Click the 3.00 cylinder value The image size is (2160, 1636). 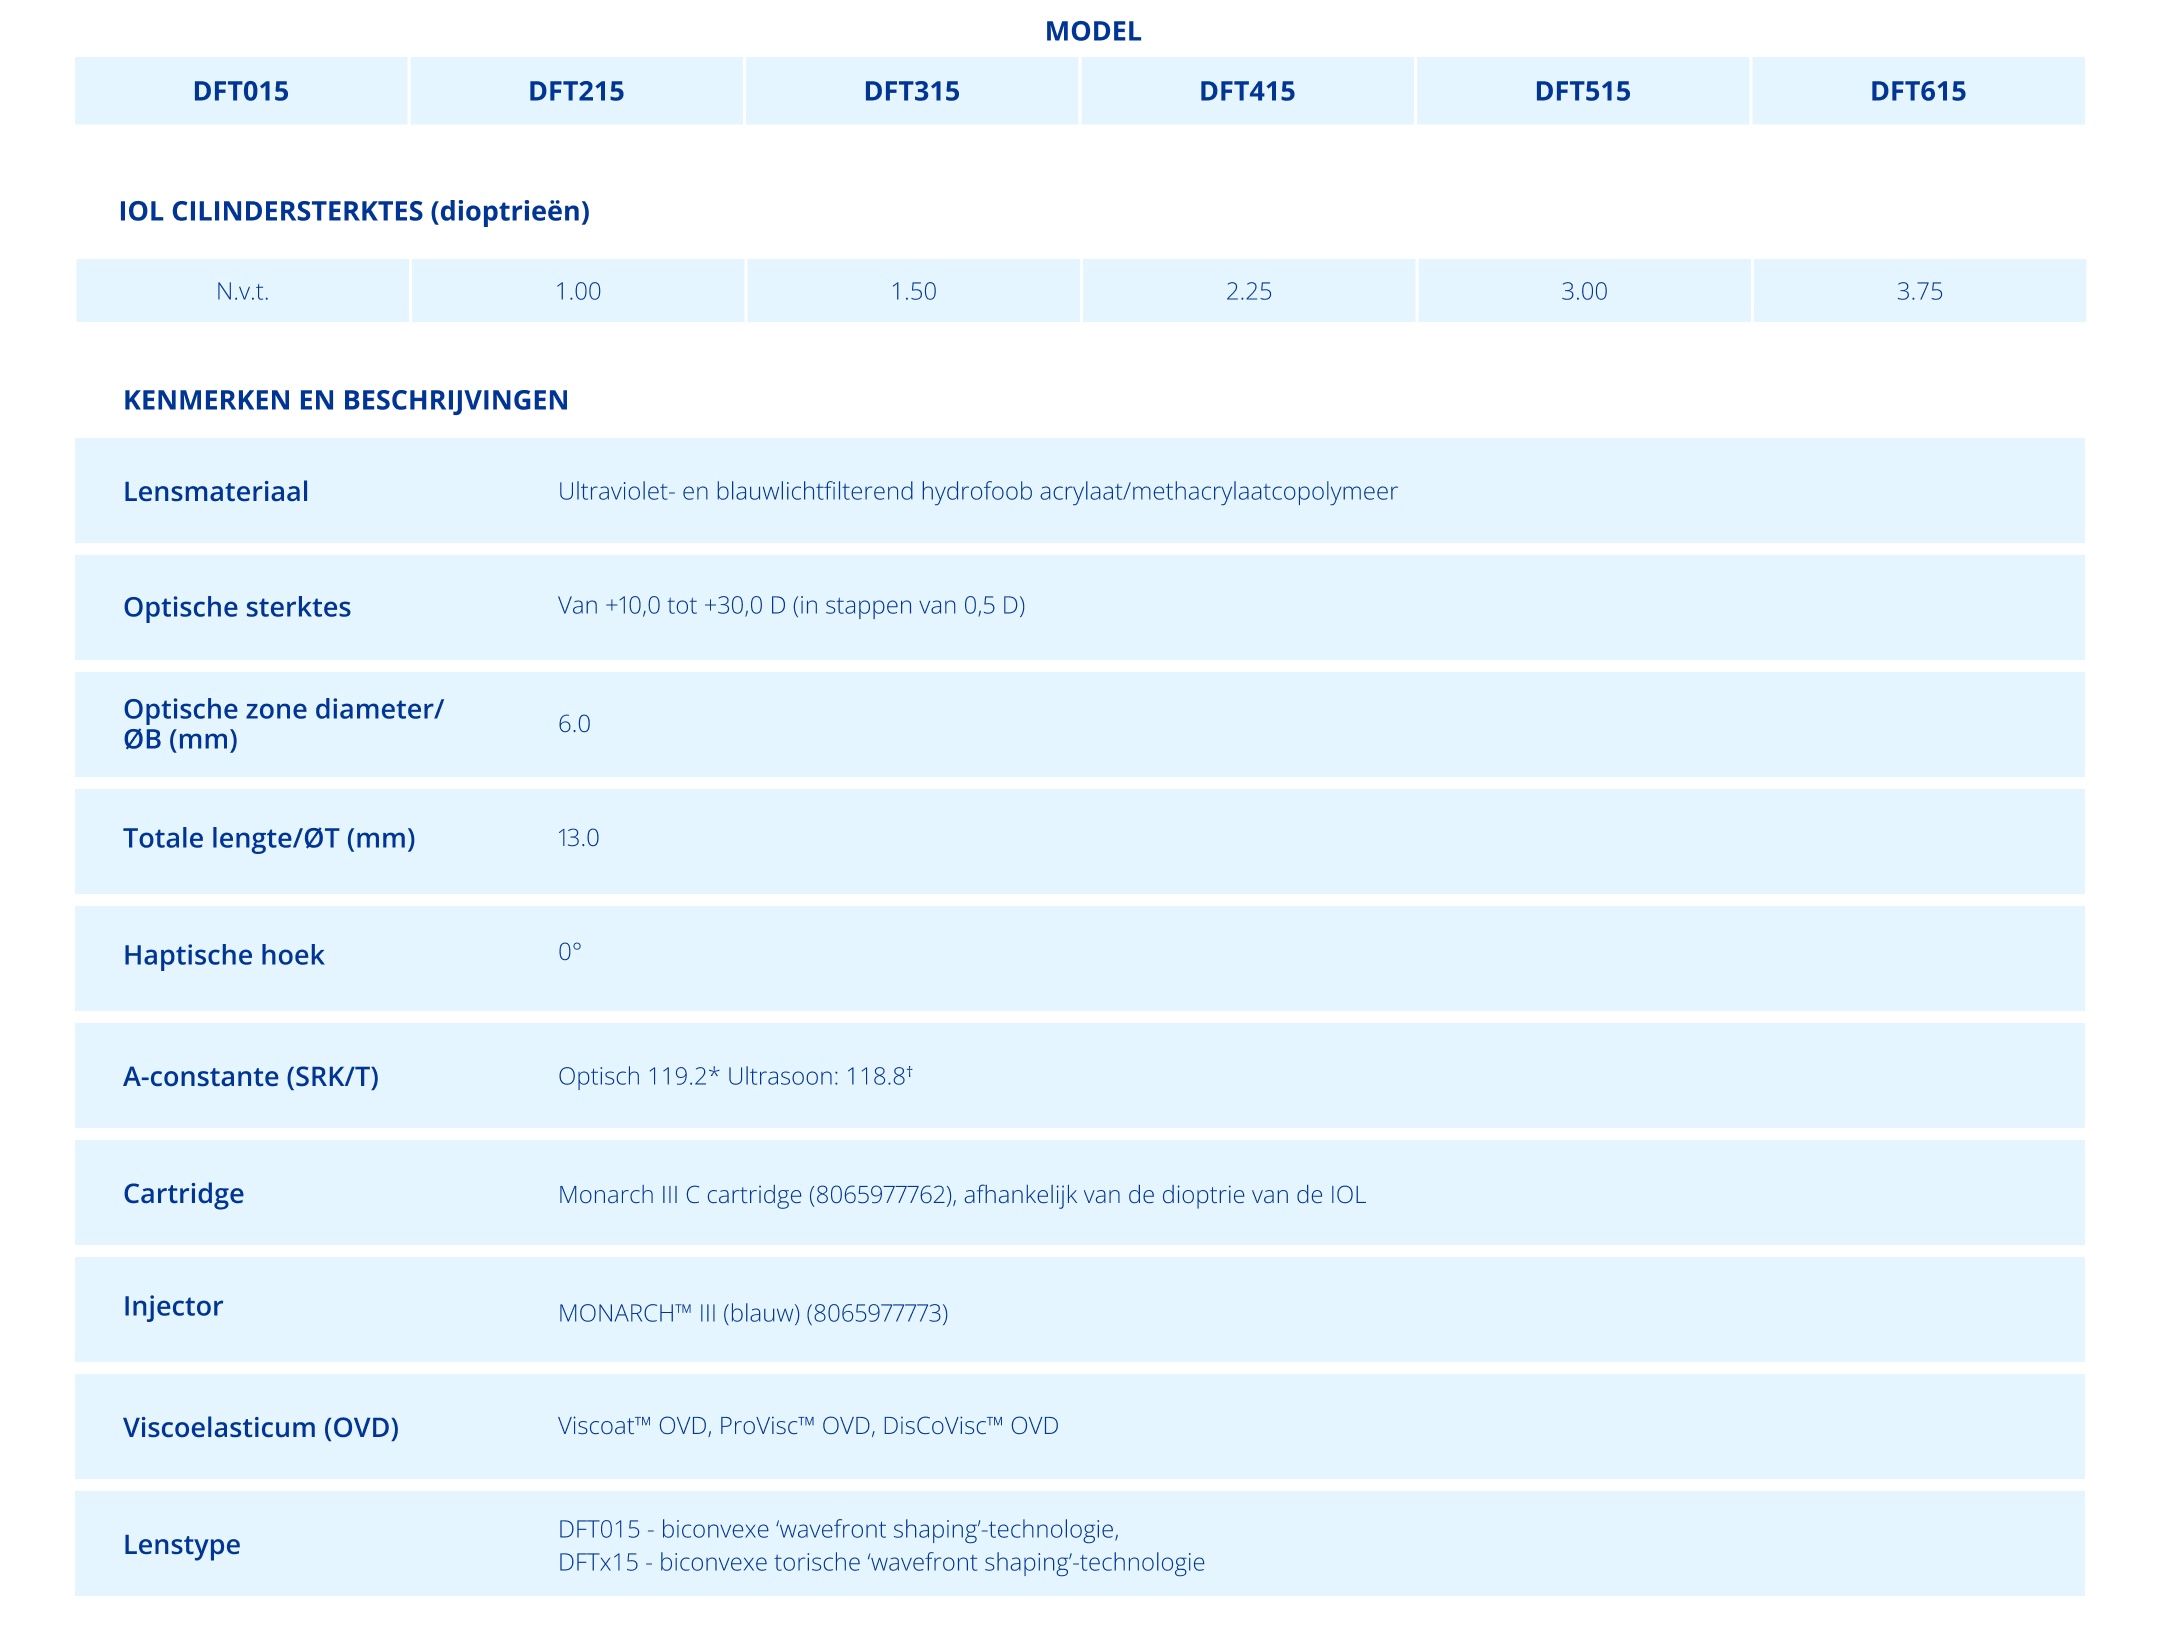click(x=1585, y=291)
